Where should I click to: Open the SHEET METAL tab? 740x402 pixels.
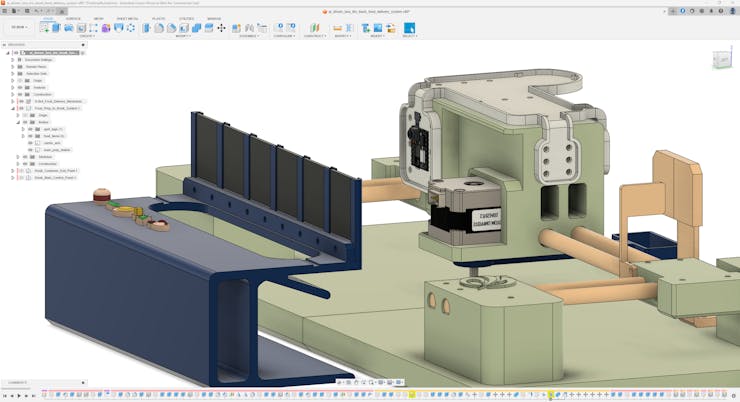coord(127,18)
